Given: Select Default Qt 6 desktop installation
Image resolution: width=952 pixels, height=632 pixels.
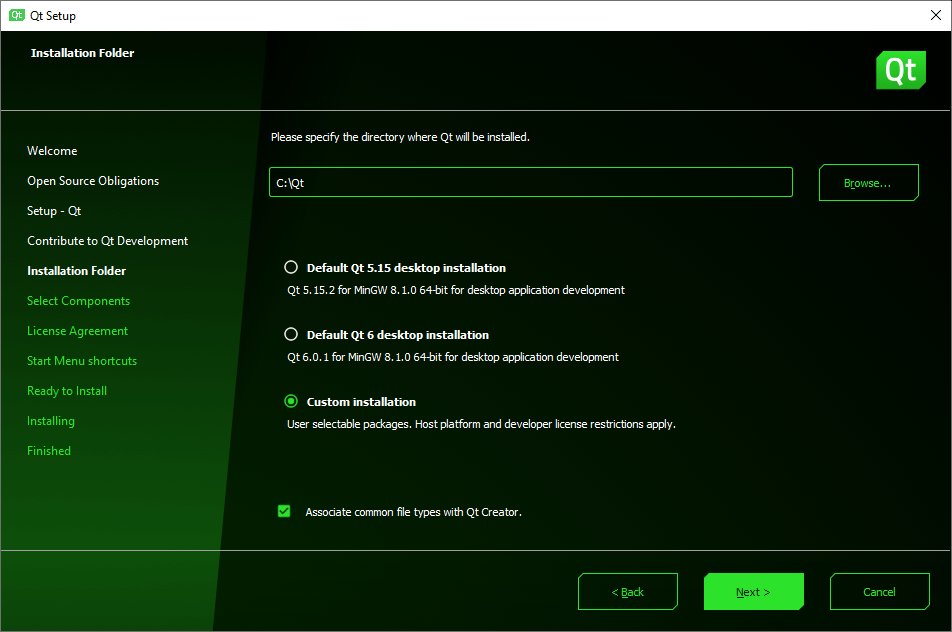Looking at the screenshot, I should pyautogui.click(x=291, y=334).
